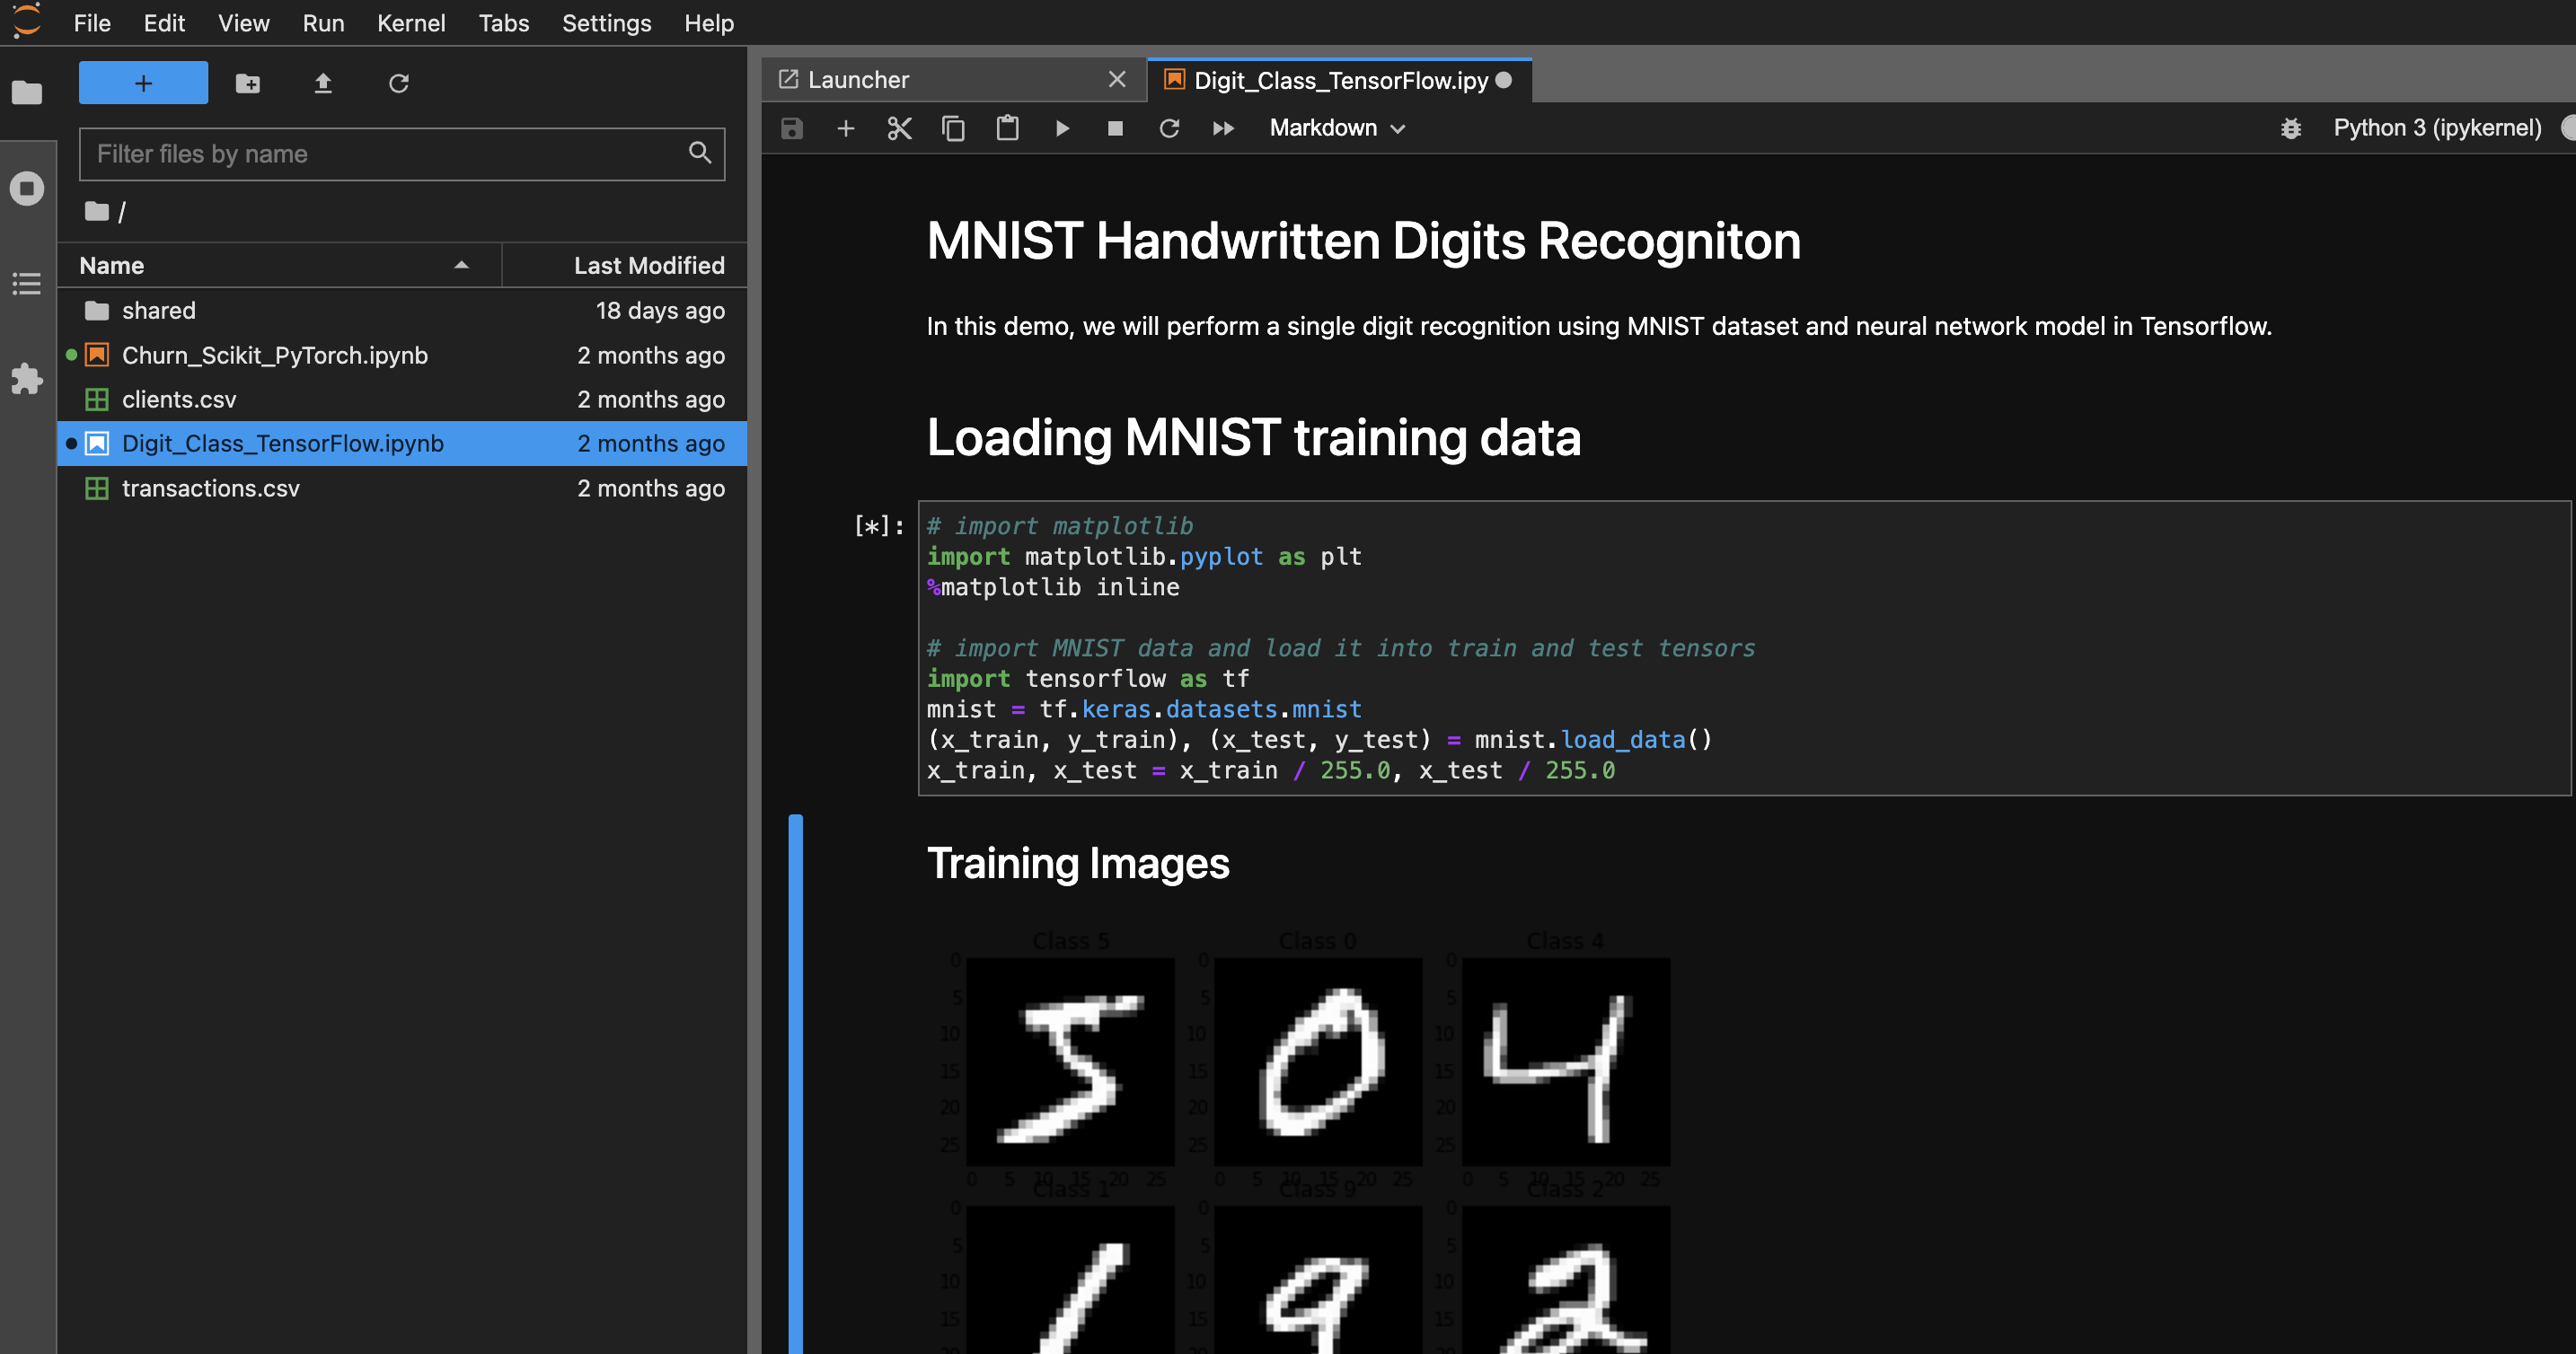Click the Filter files by name field
The width and height of the screenshot is (2576, 1354).
click(385, 154)
